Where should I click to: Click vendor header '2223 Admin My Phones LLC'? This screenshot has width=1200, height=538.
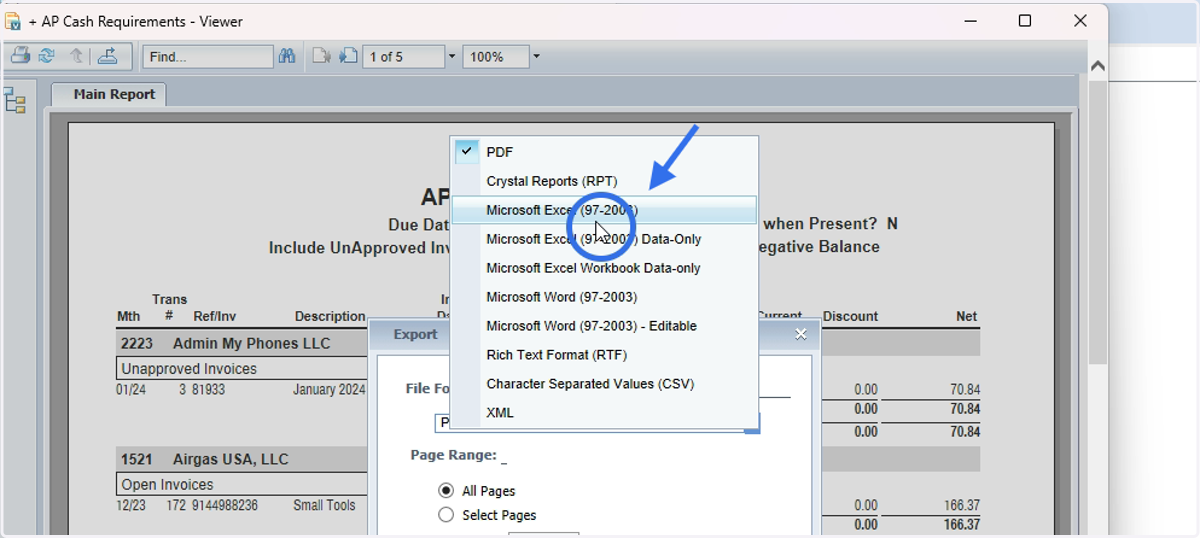[225, 343]
